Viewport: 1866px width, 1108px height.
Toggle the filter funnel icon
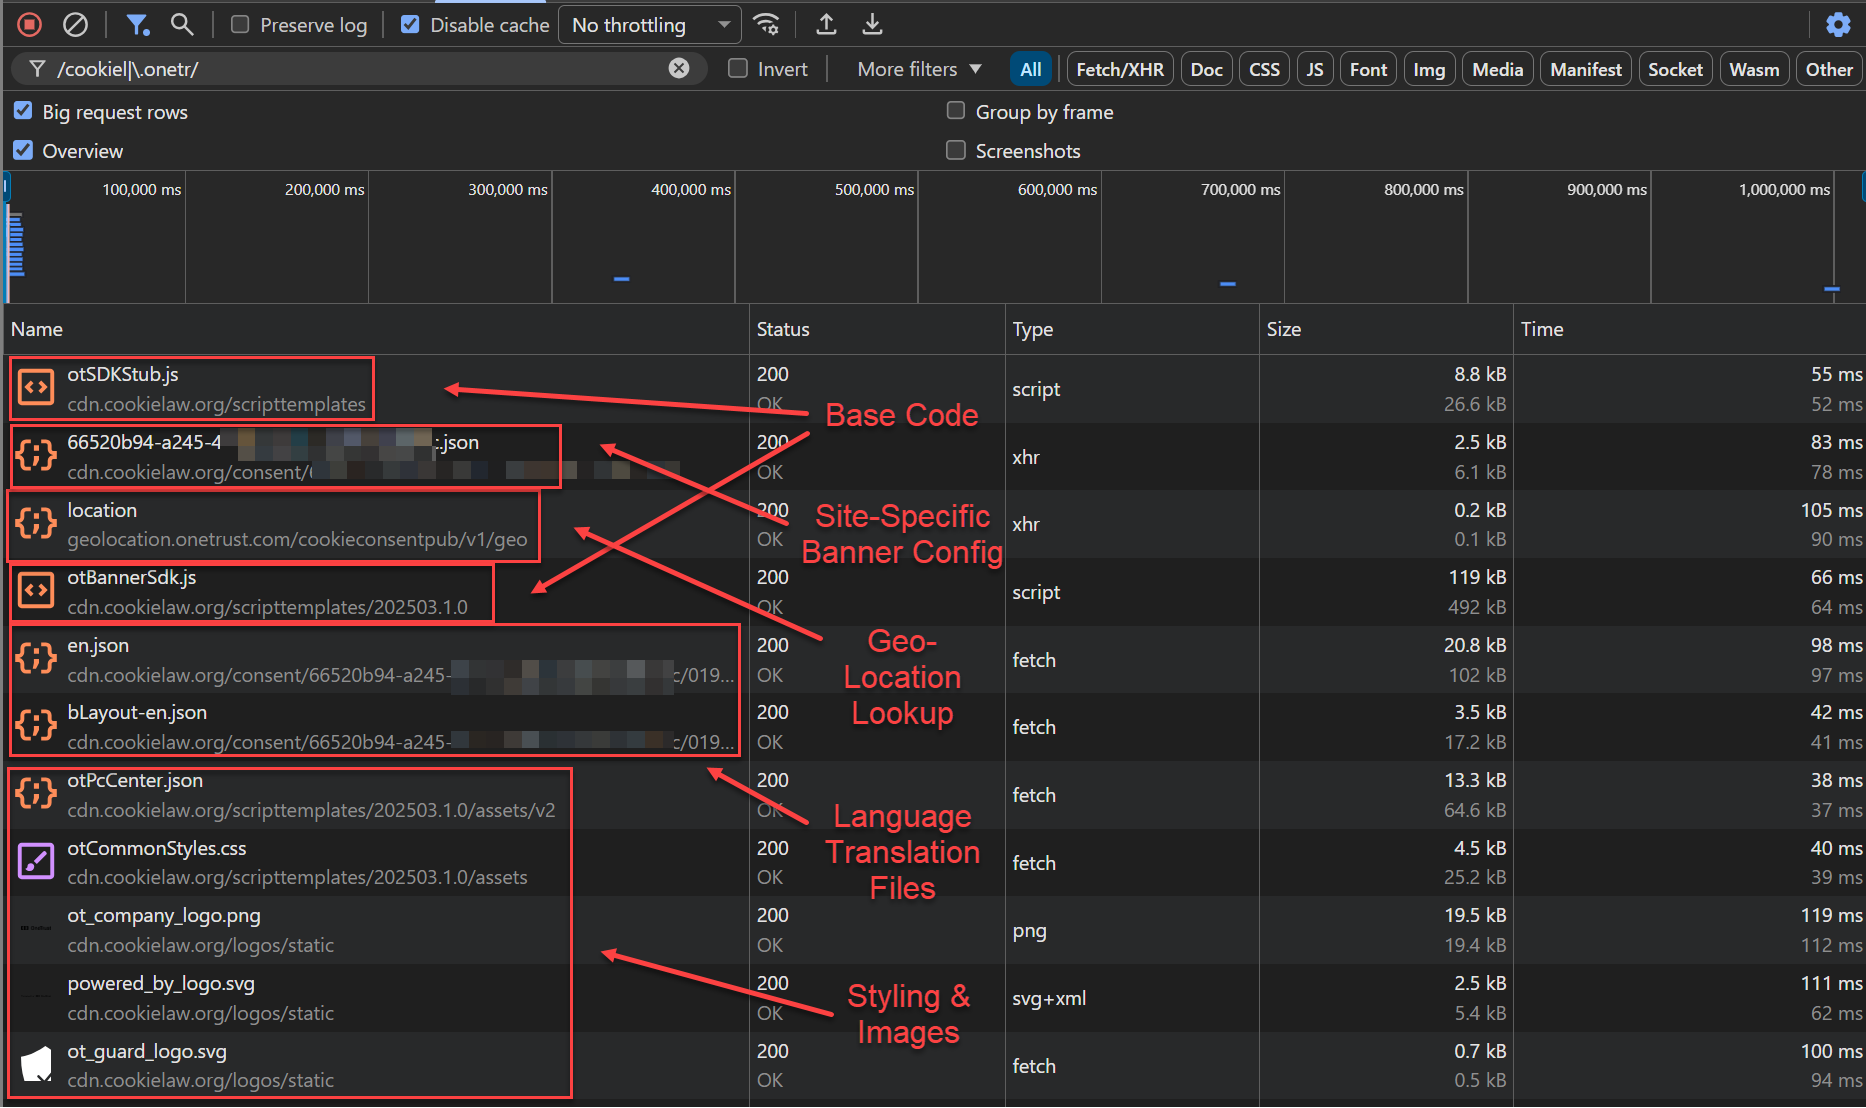click(x=137, y=24)
